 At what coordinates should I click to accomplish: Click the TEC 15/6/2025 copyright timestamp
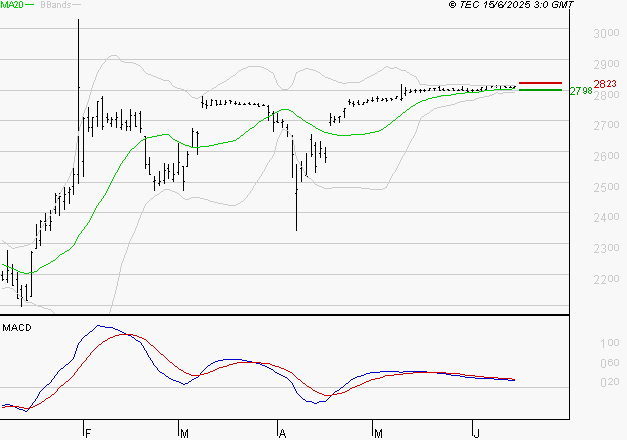click(x=511, y=4)
